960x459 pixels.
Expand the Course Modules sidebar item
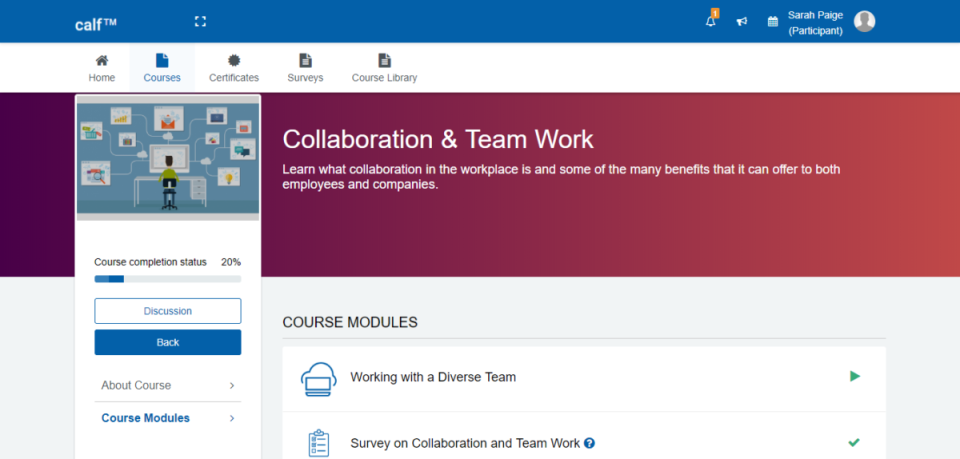[x=168, y=418]
